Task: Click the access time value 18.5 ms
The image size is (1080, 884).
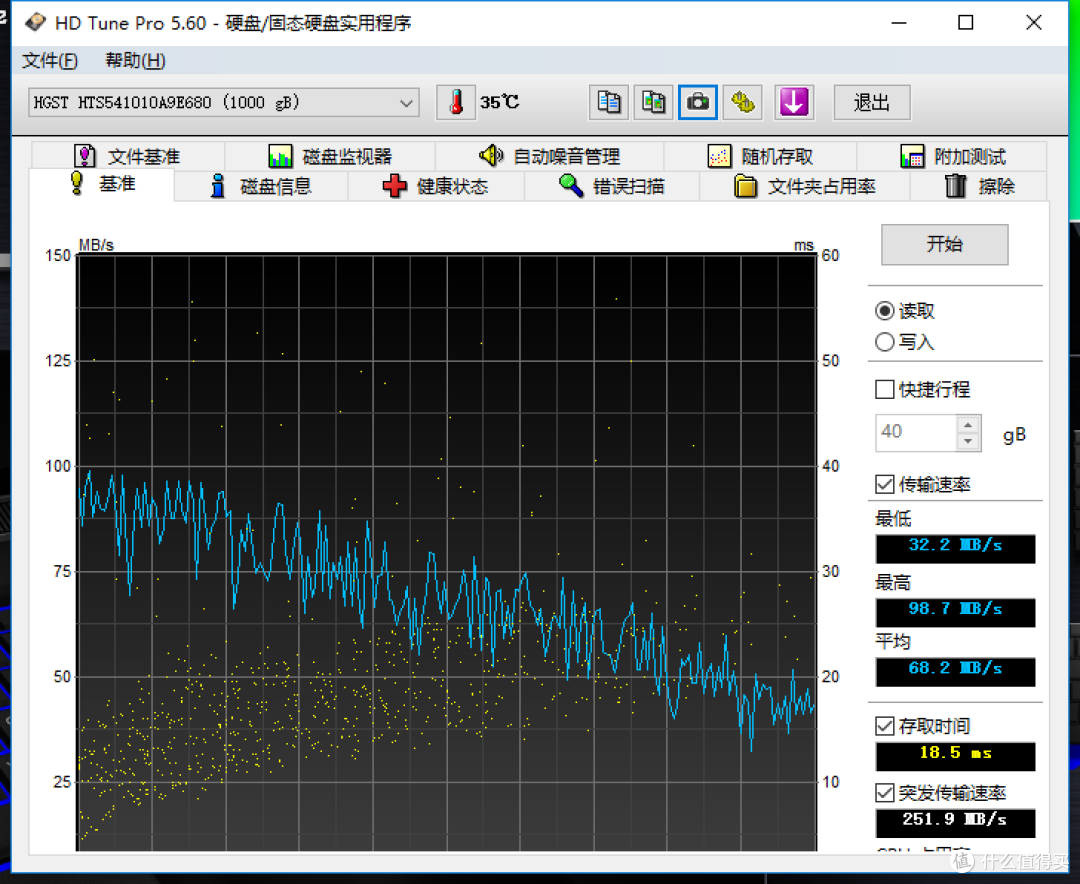Action: coord(955,757)
